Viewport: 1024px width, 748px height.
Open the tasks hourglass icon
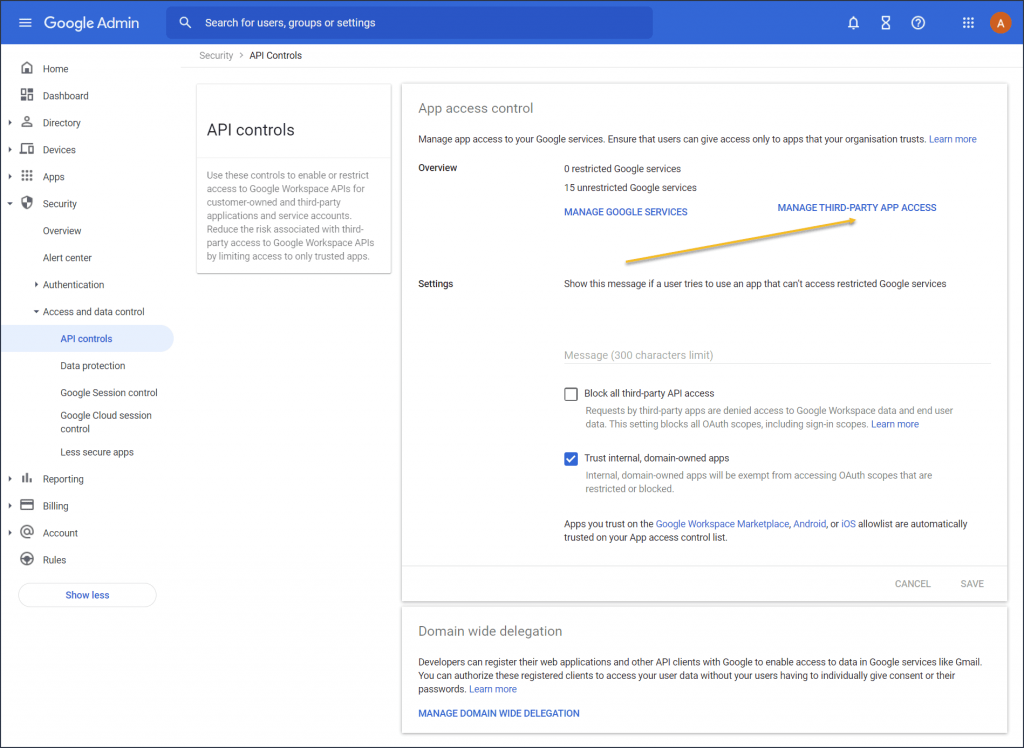(x=886, y=23)
